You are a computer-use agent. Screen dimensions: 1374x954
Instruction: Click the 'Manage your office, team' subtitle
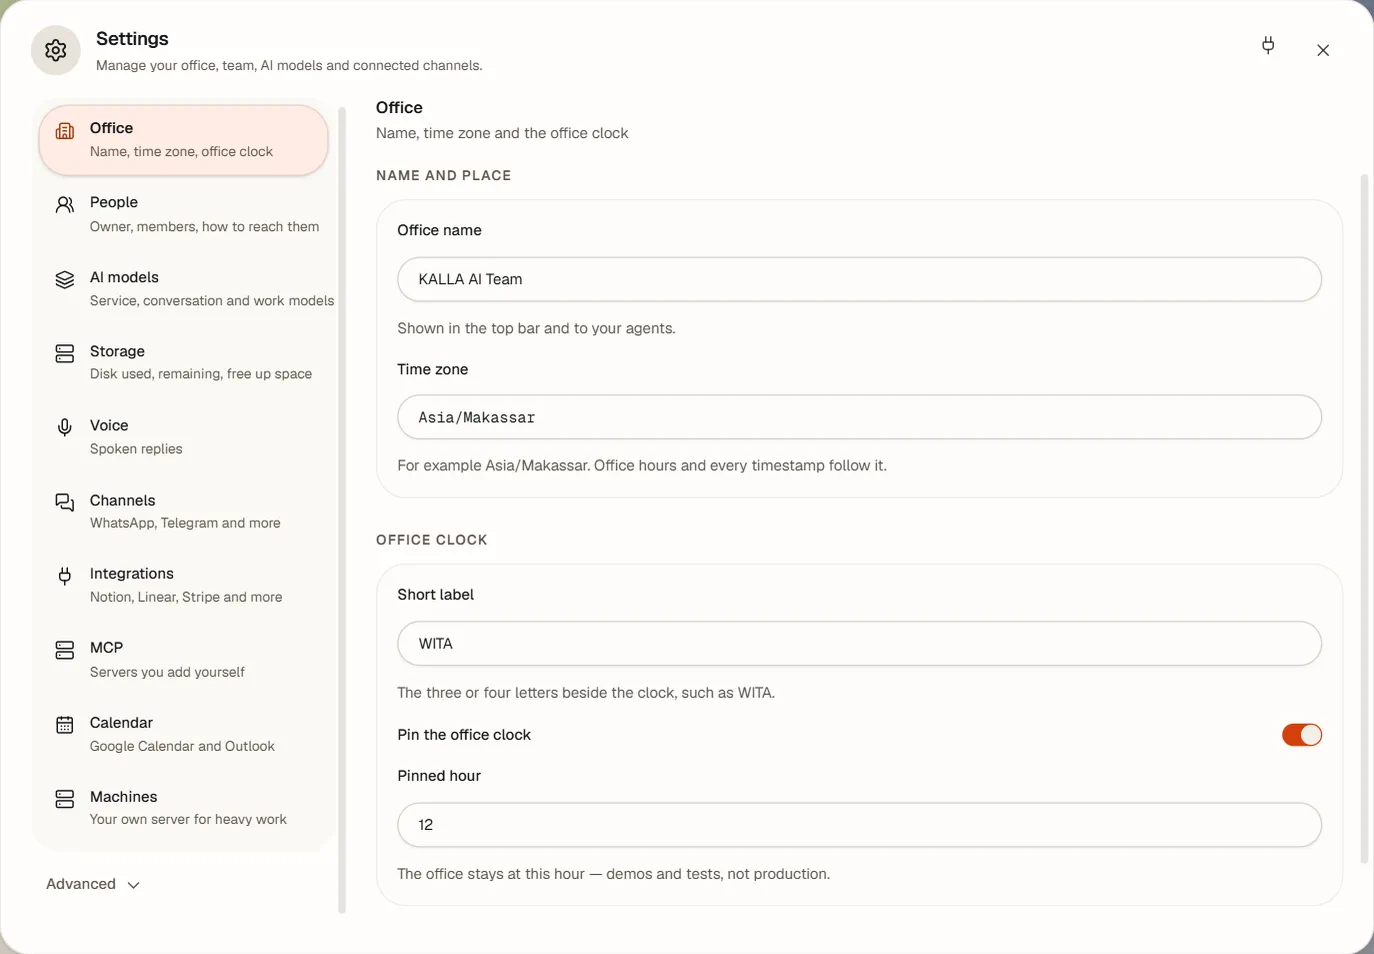[x=289, y=66]
